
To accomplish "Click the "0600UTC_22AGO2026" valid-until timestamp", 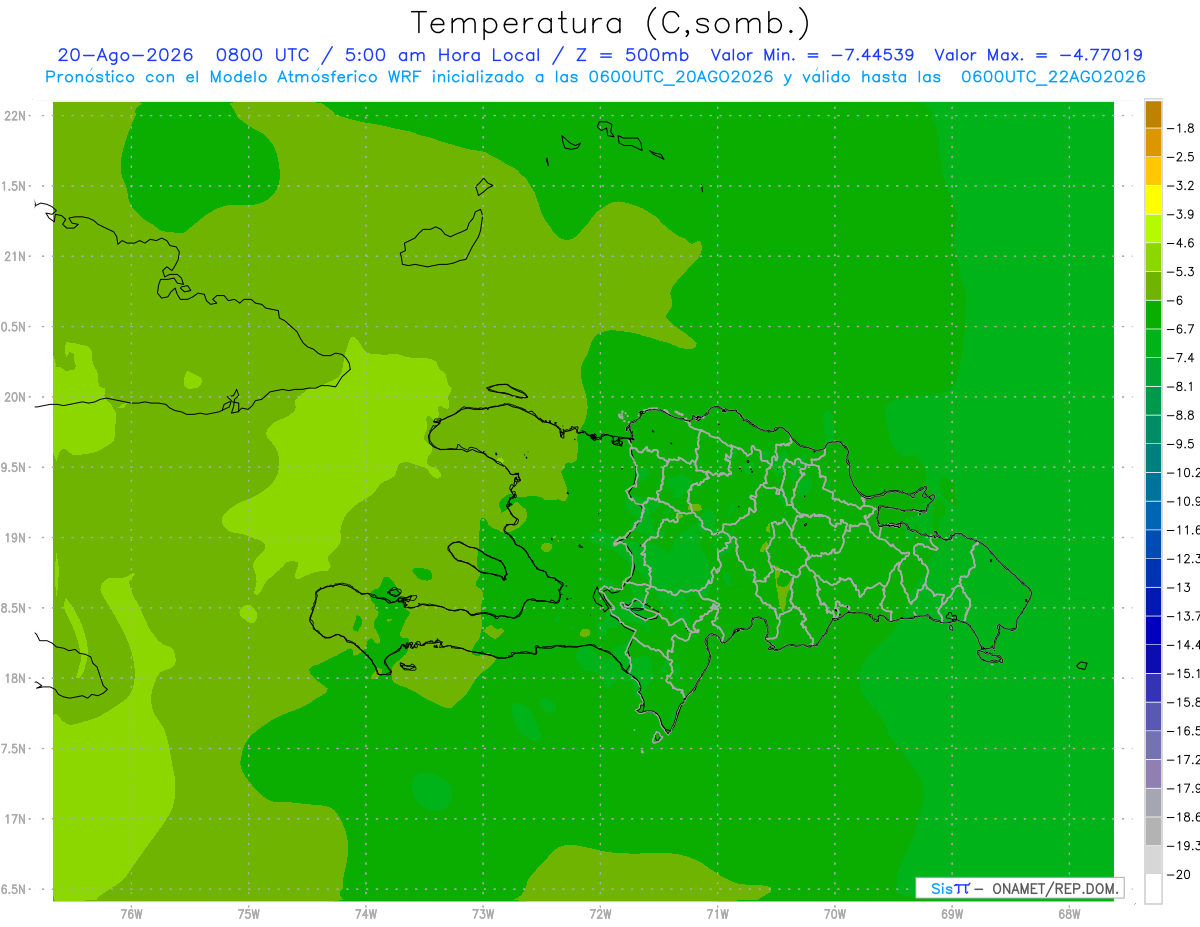I will [x=1053, y=77].
